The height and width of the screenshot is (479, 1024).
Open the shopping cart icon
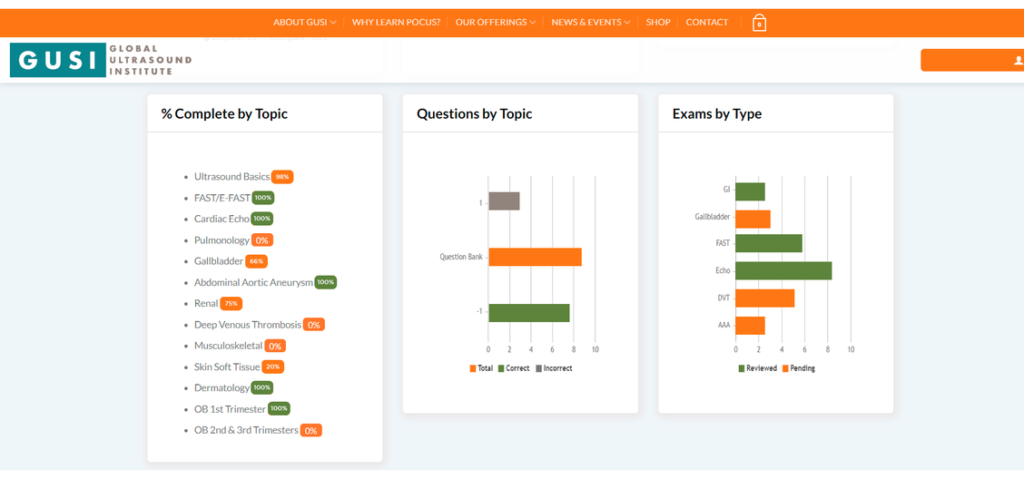tap(758, 23)
